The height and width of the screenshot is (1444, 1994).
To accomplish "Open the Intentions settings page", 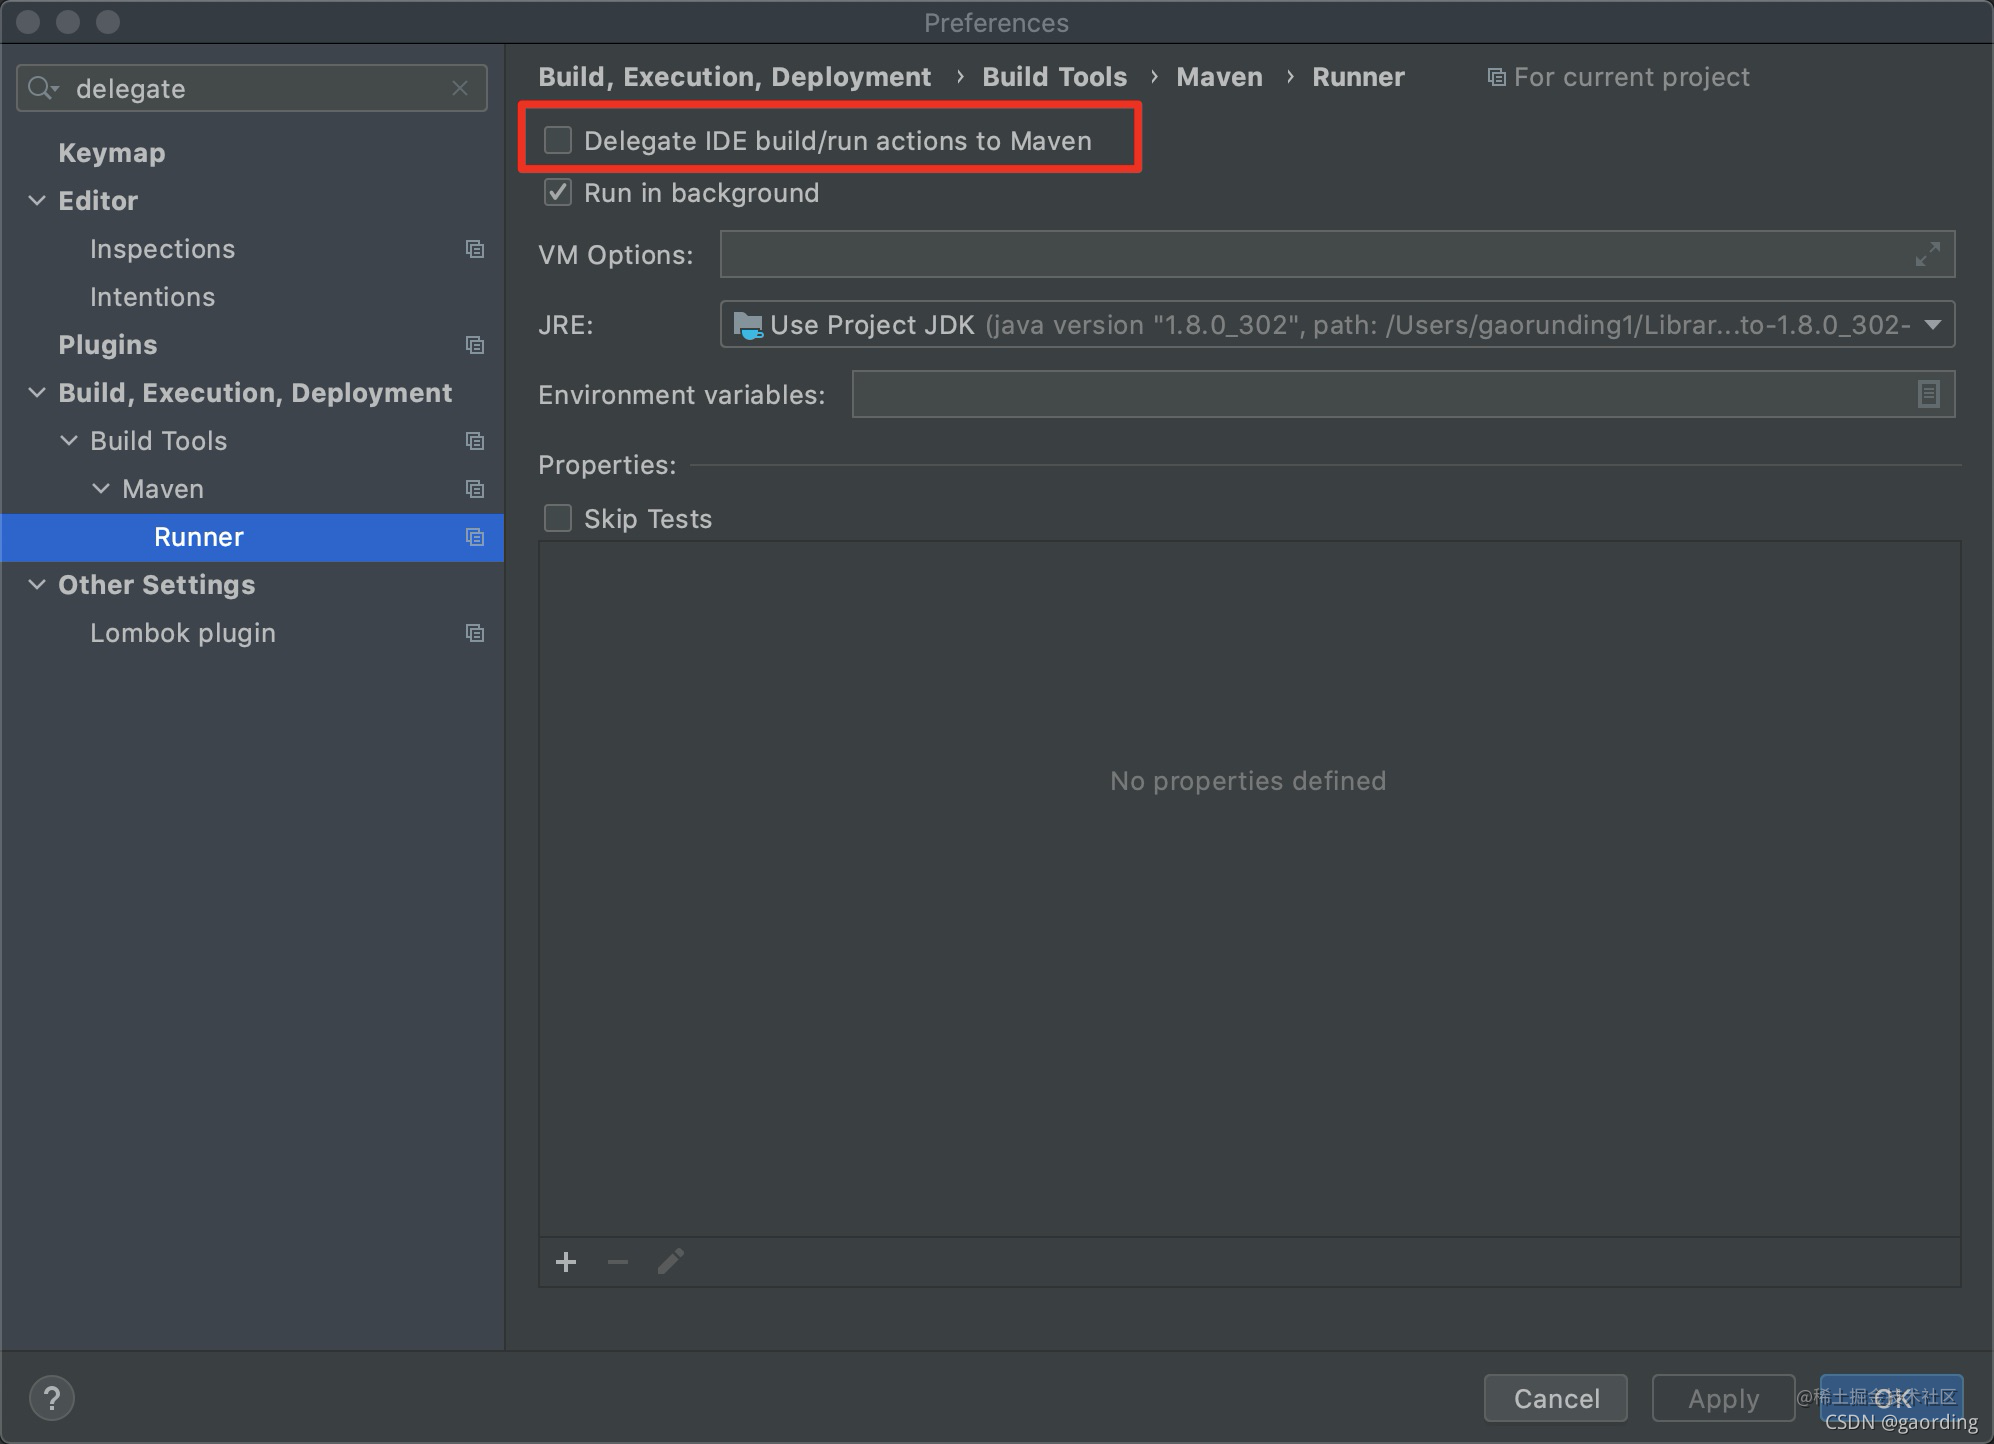I will [152, 297].
